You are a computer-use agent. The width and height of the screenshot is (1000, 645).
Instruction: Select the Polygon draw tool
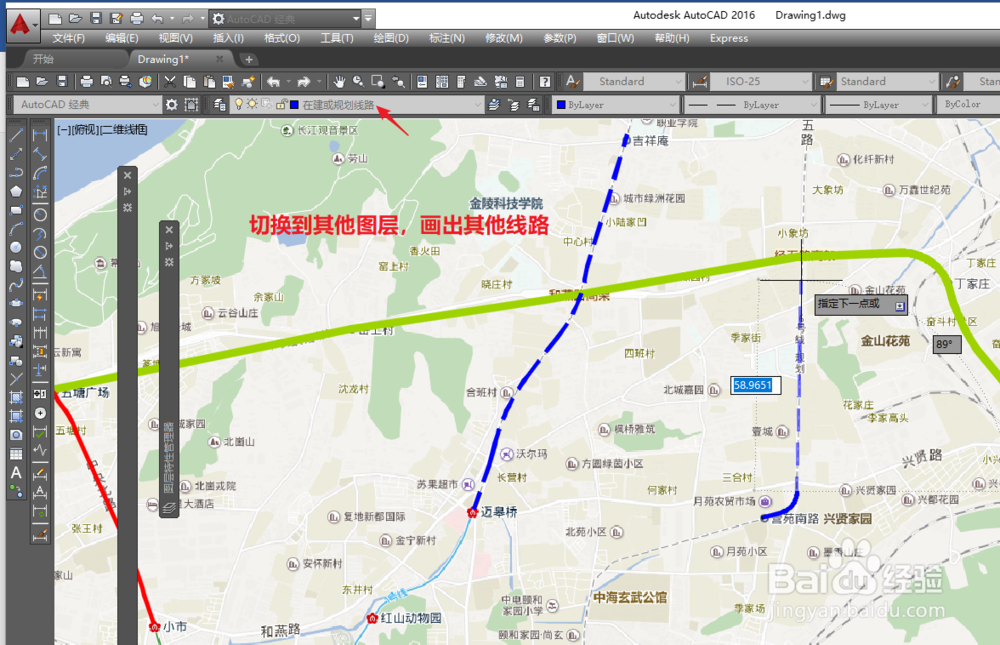click(x=17, y=191)
